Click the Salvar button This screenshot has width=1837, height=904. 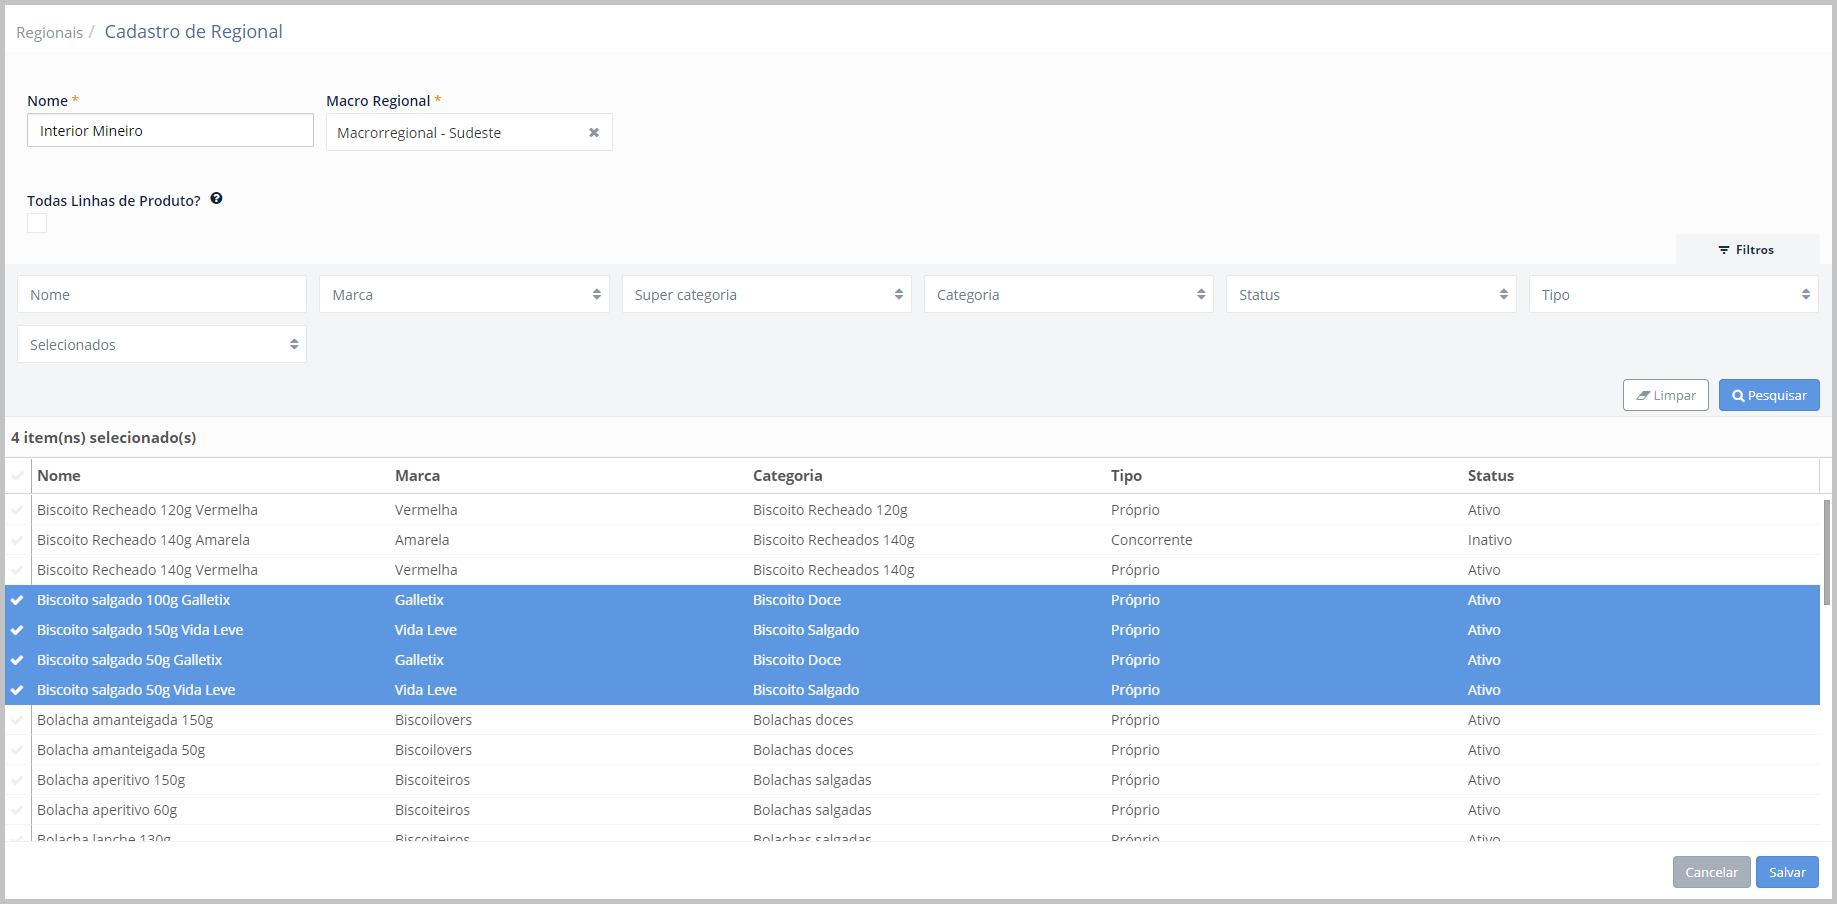pyautogui.click(x=1786, y=872)
